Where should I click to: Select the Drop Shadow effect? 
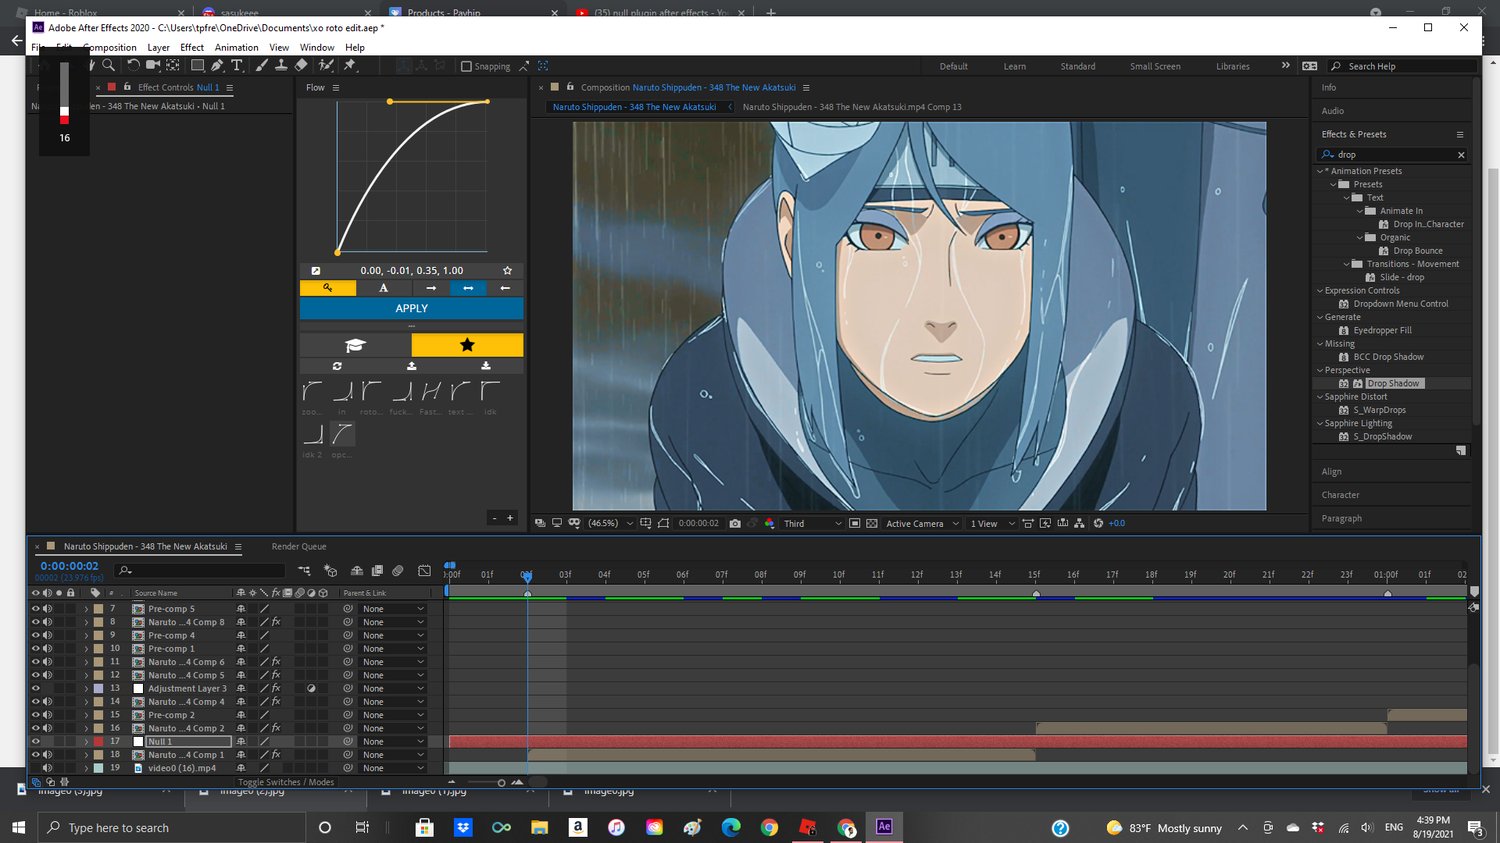(1393, 383)
